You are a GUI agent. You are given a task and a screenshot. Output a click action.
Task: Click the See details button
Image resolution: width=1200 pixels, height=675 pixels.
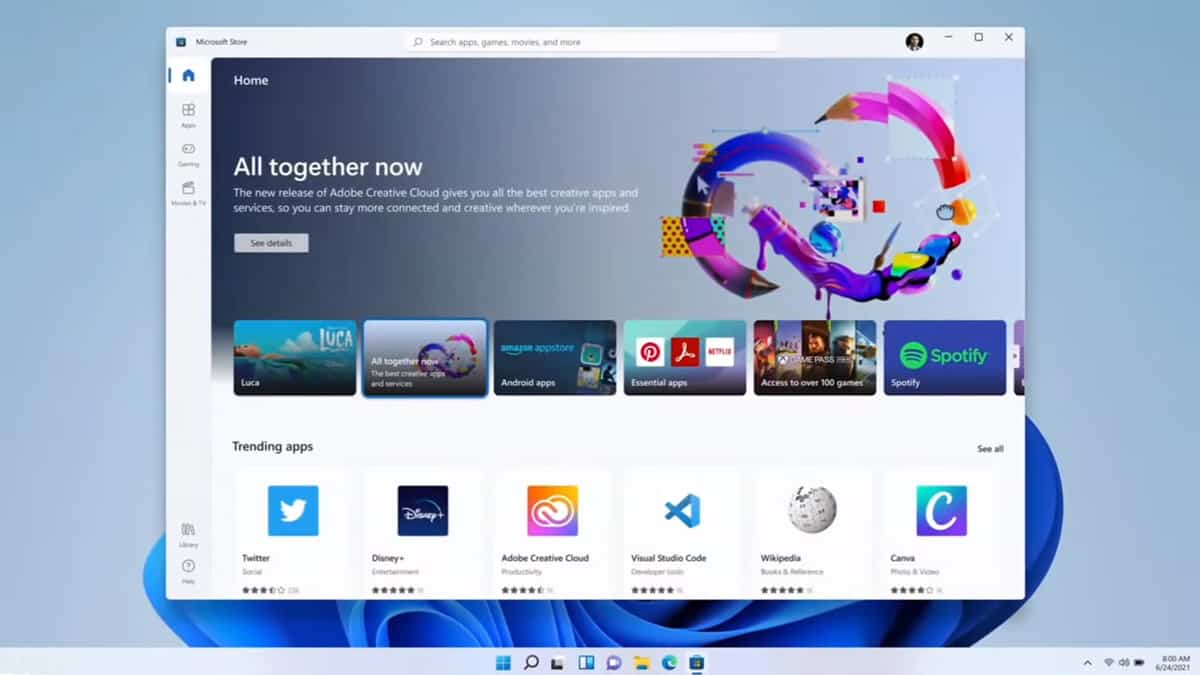(271, 243)
